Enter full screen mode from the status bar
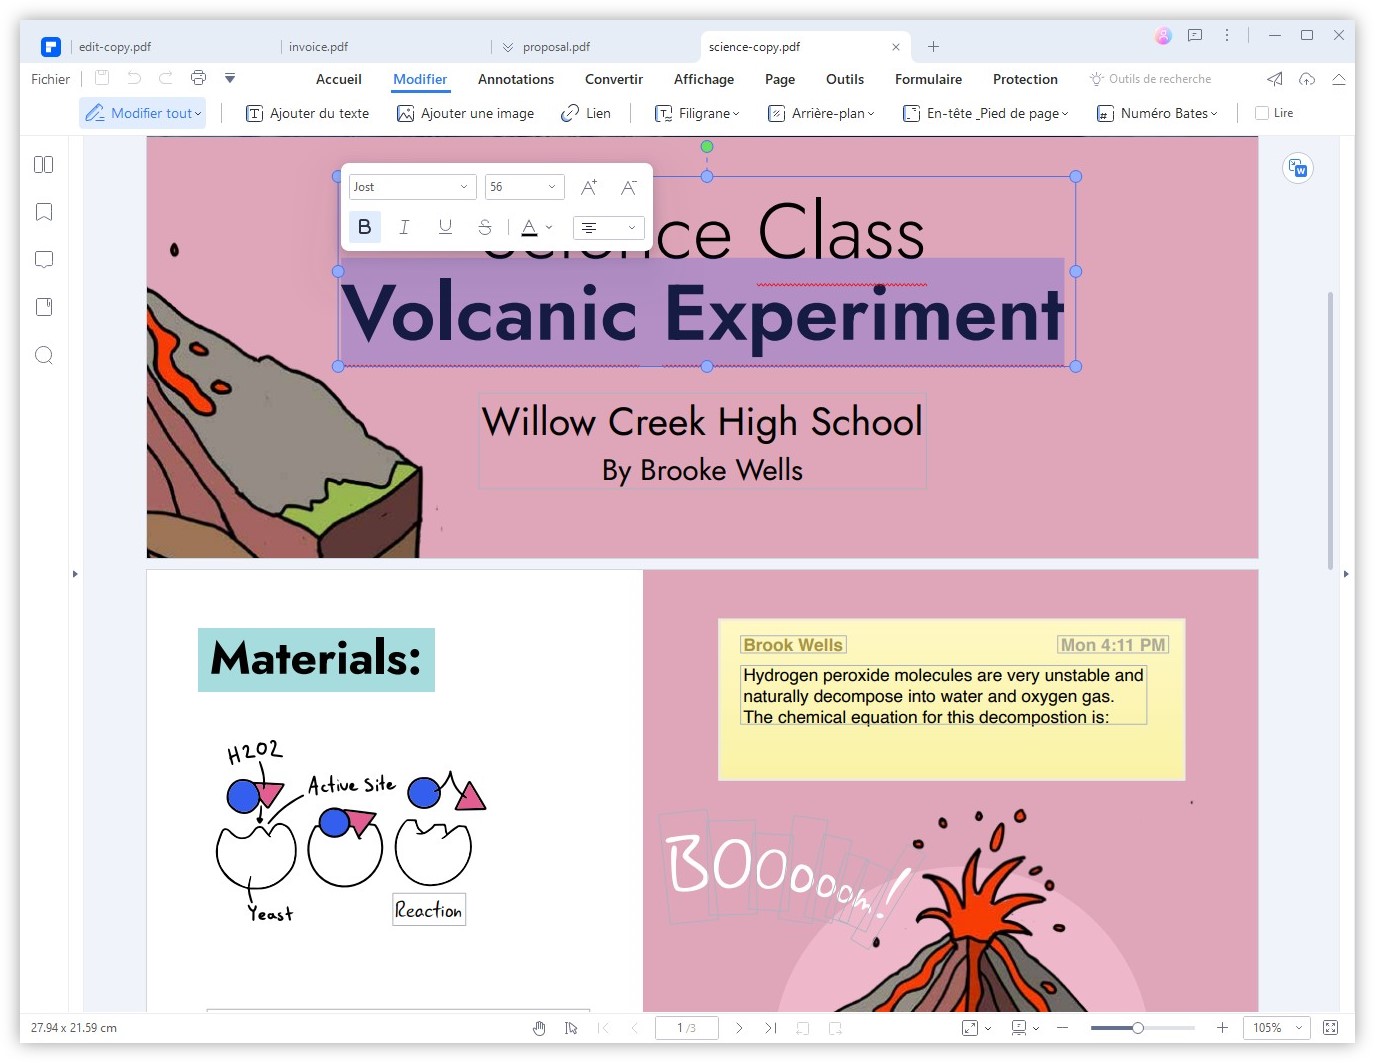 click(1330, 1027)
